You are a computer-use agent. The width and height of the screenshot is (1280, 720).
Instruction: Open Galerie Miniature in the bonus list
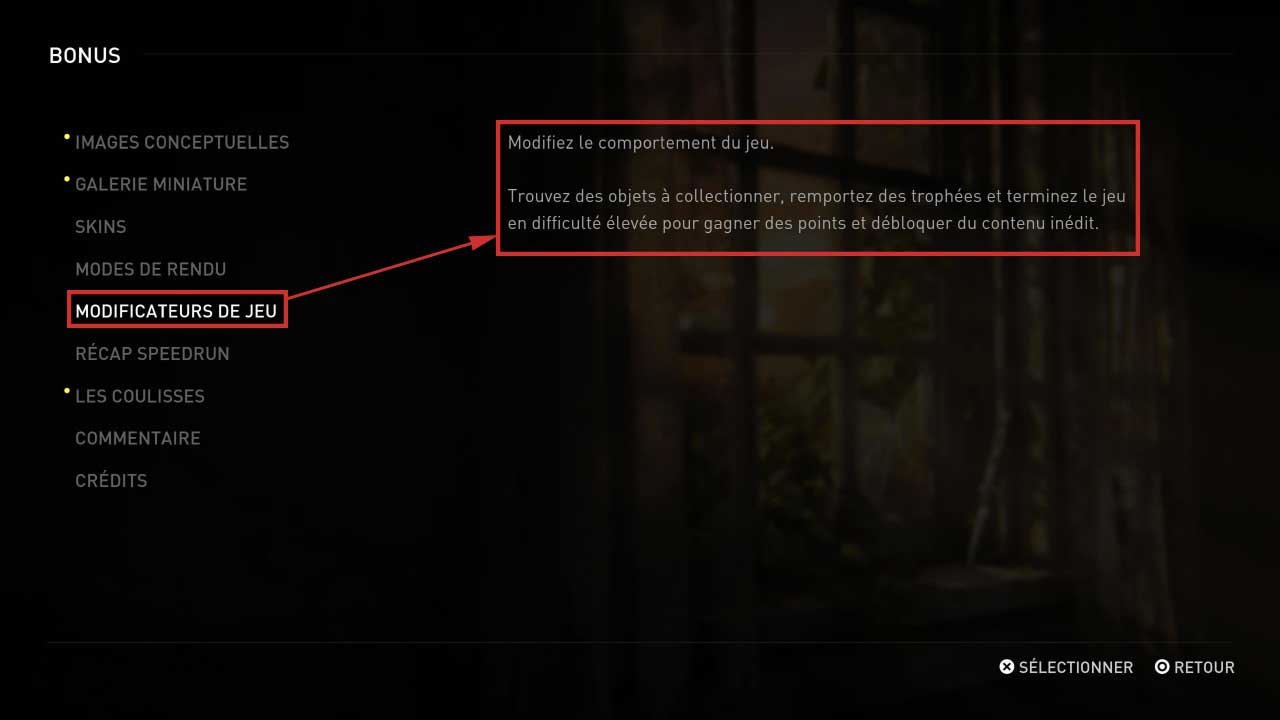tap(161, 184)
